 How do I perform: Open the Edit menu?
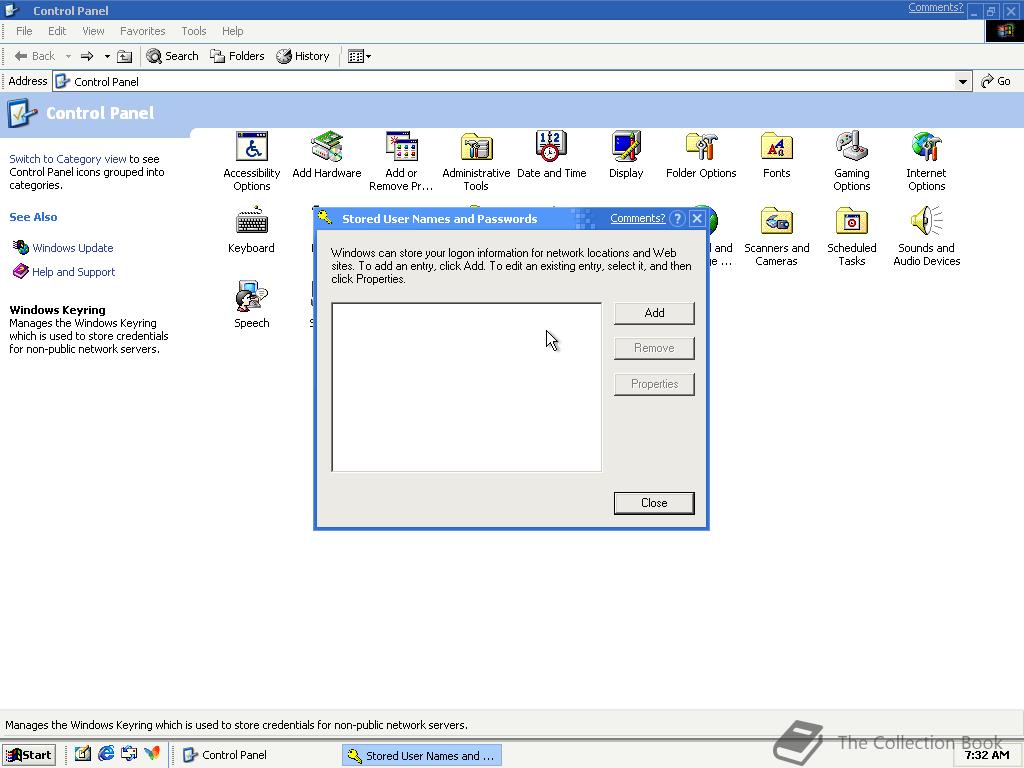point(57,31)
